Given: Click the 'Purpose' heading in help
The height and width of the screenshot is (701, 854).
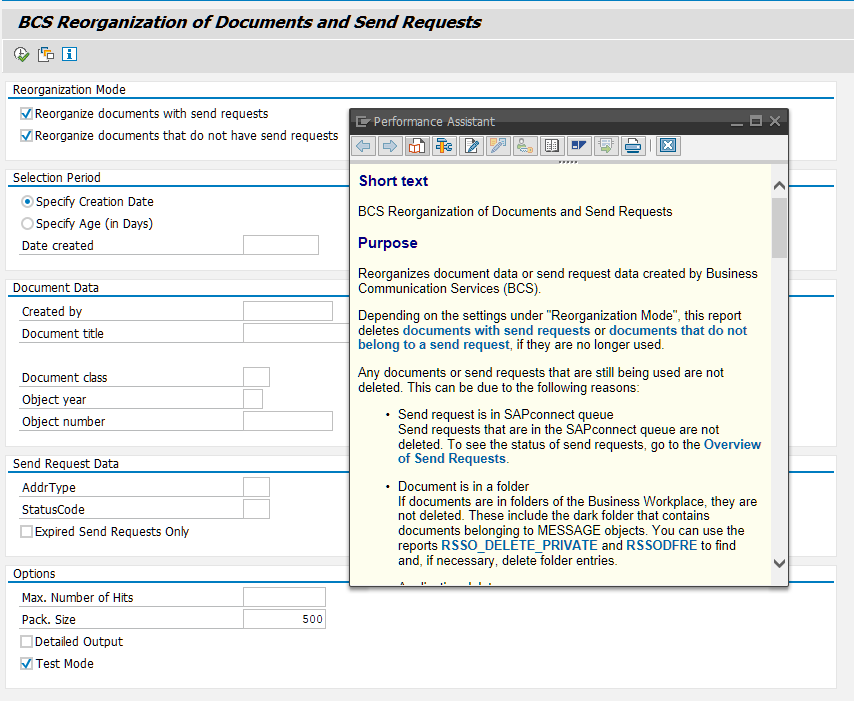Looking at the screenshot, I should [388, 243].
